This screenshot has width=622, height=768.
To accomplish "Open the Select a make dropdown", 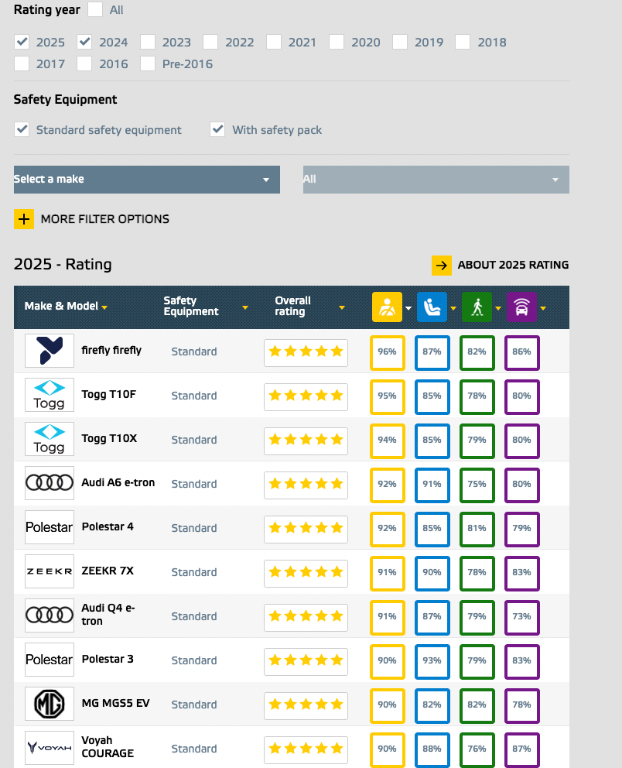I will click(147, 179).
